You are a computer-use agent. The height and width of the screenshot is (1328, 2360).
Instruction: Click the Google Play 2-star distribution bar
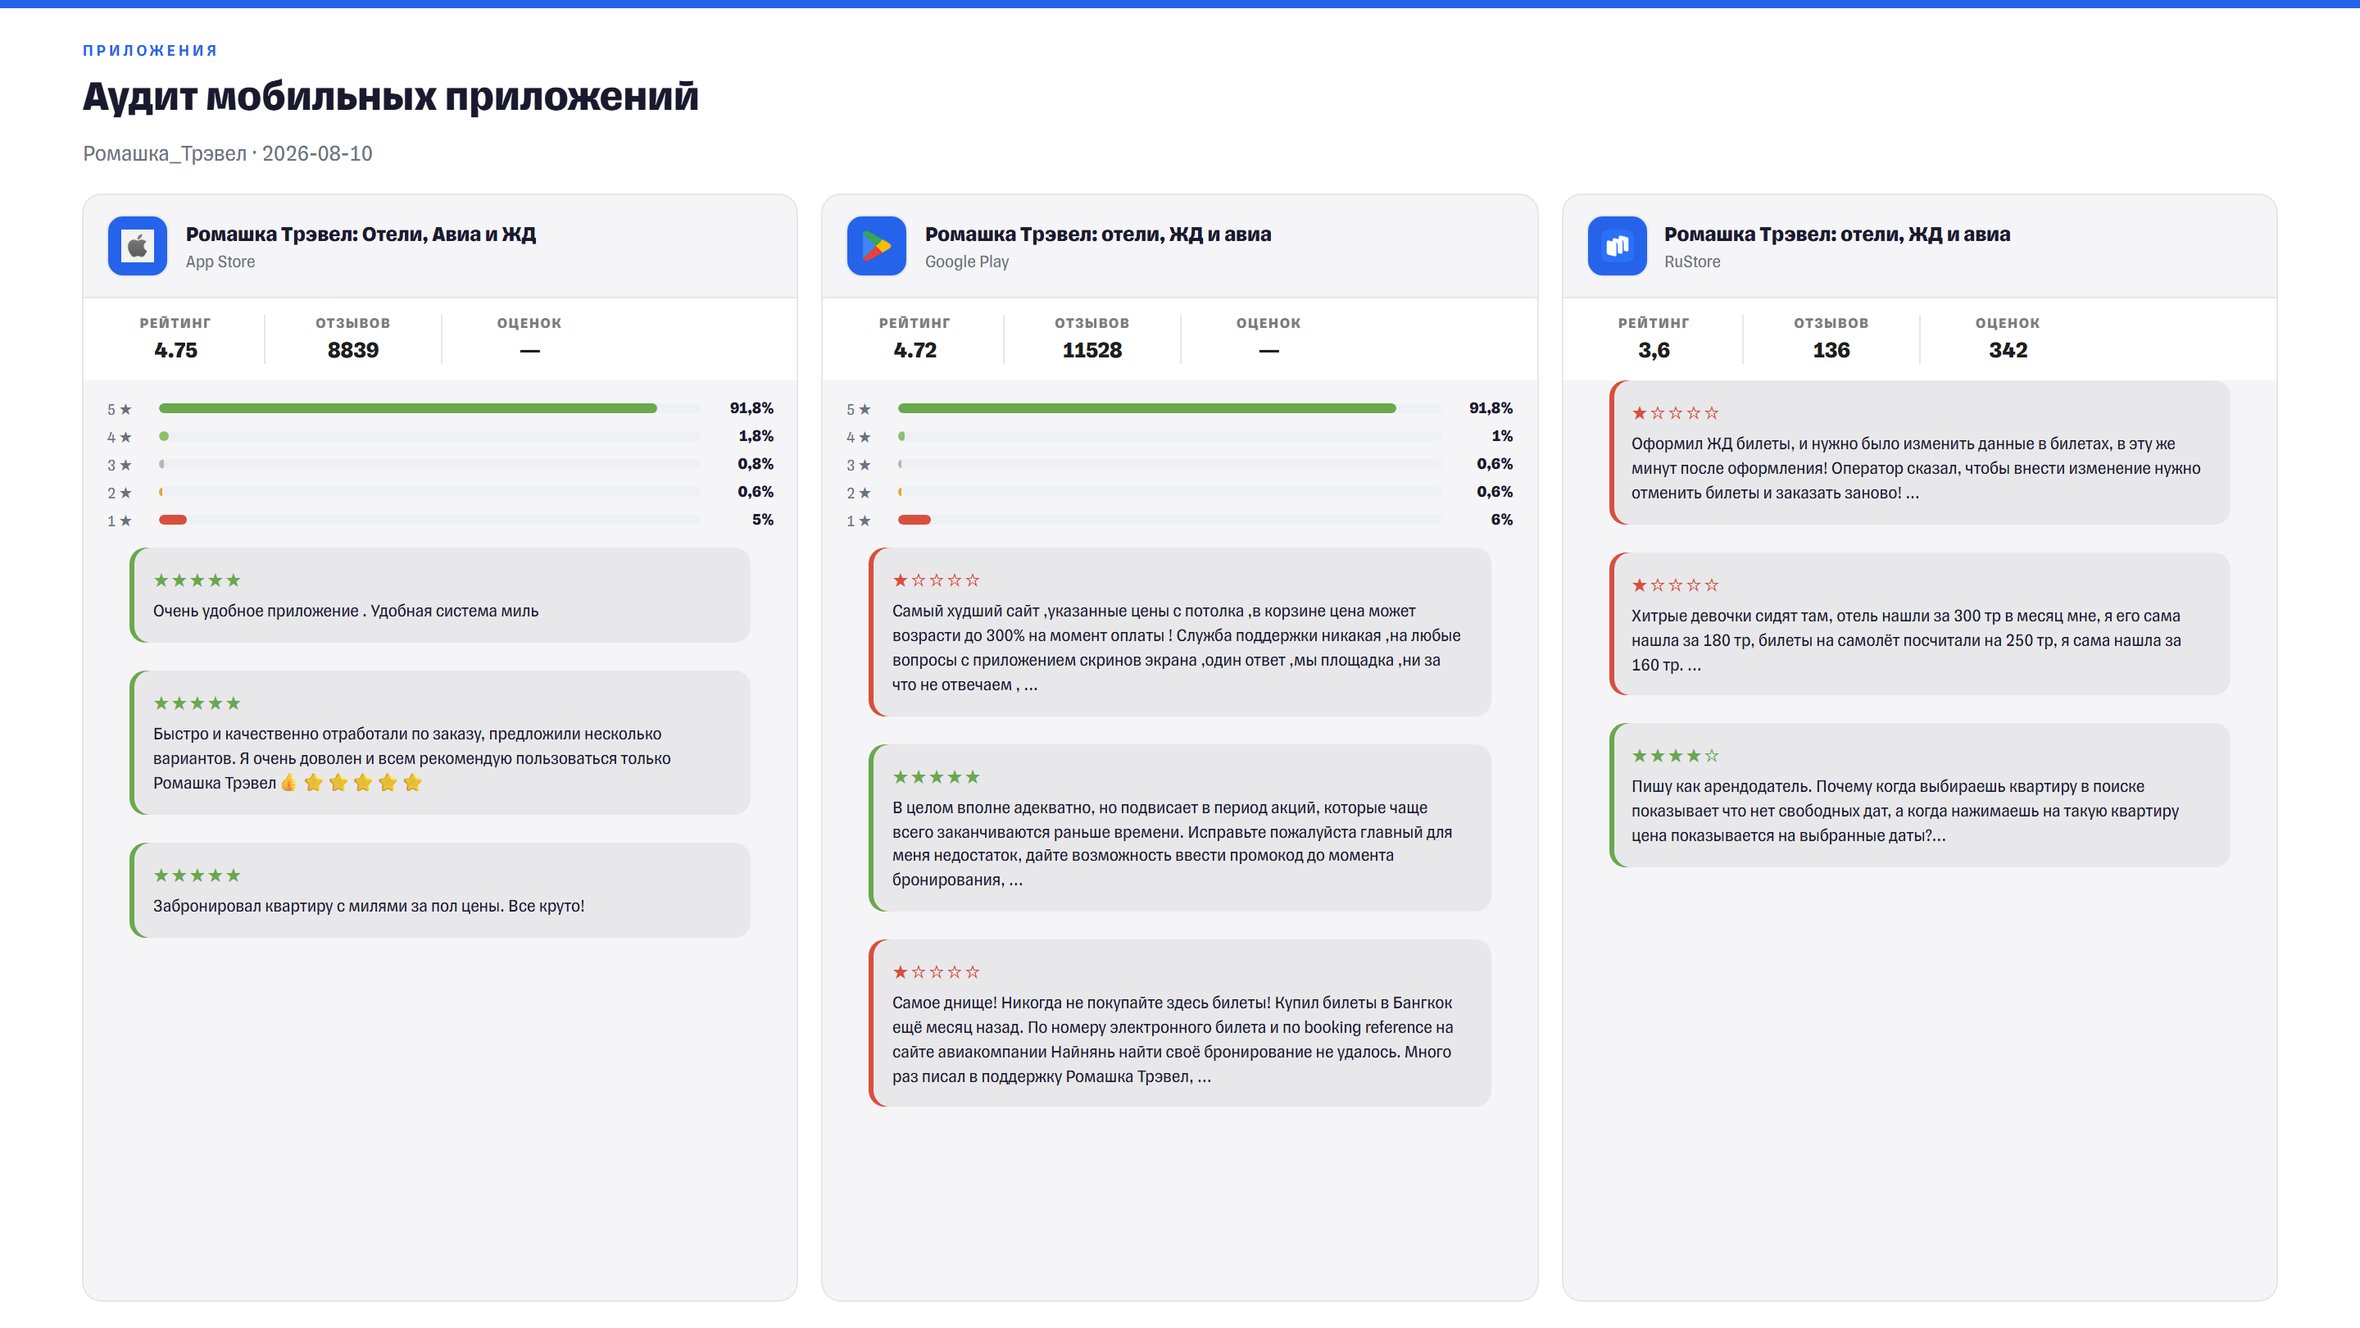(1170, 492)
